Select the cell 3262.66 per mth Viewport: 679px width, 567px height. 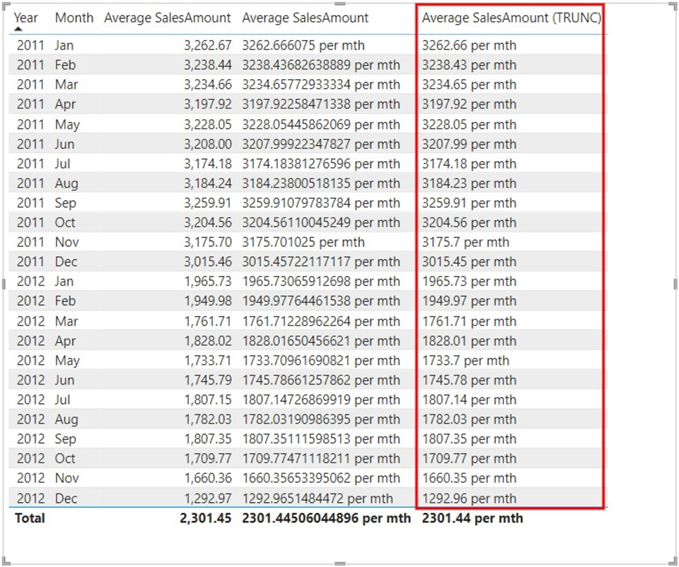[x=469, y=45]
